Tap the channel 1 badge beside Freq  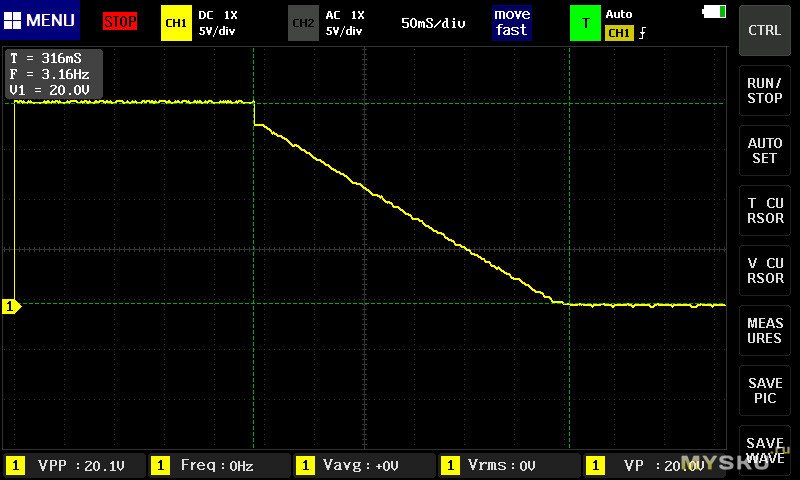(x=161, y=465)
